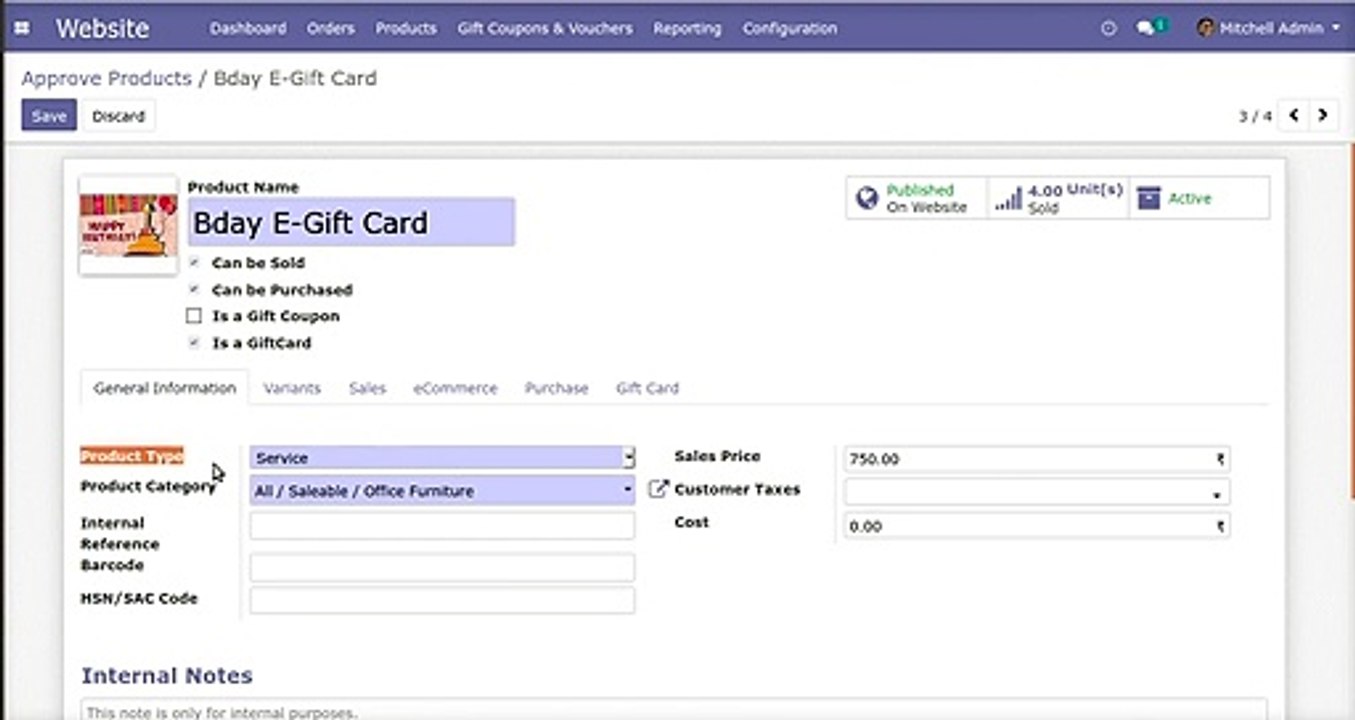Switch to the Variants tab
1355x720 pixels.
point(292,388)
